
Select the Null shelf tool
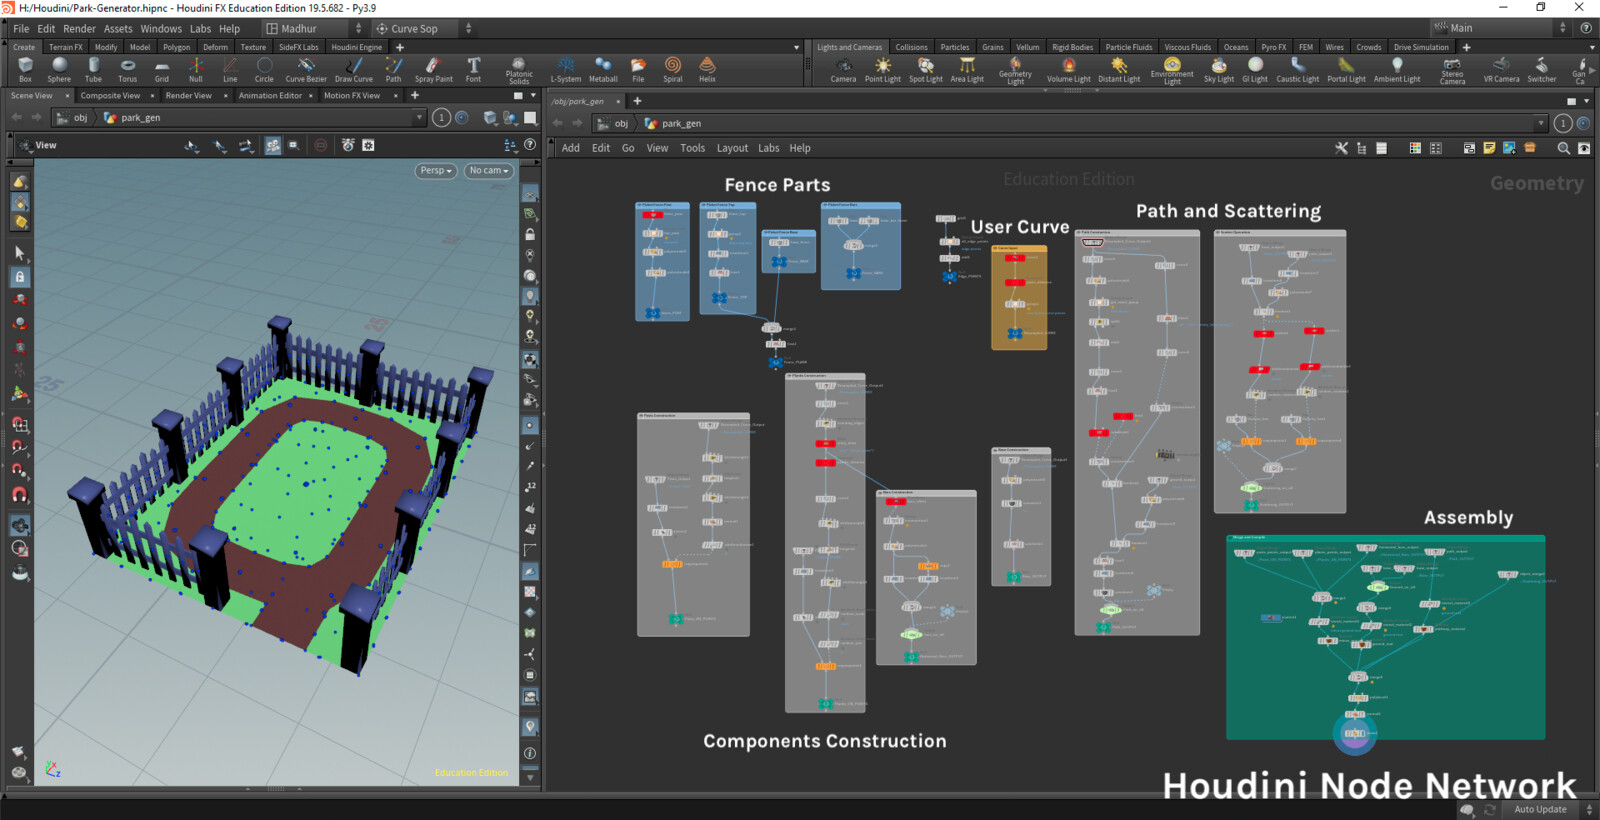point(196,69)
